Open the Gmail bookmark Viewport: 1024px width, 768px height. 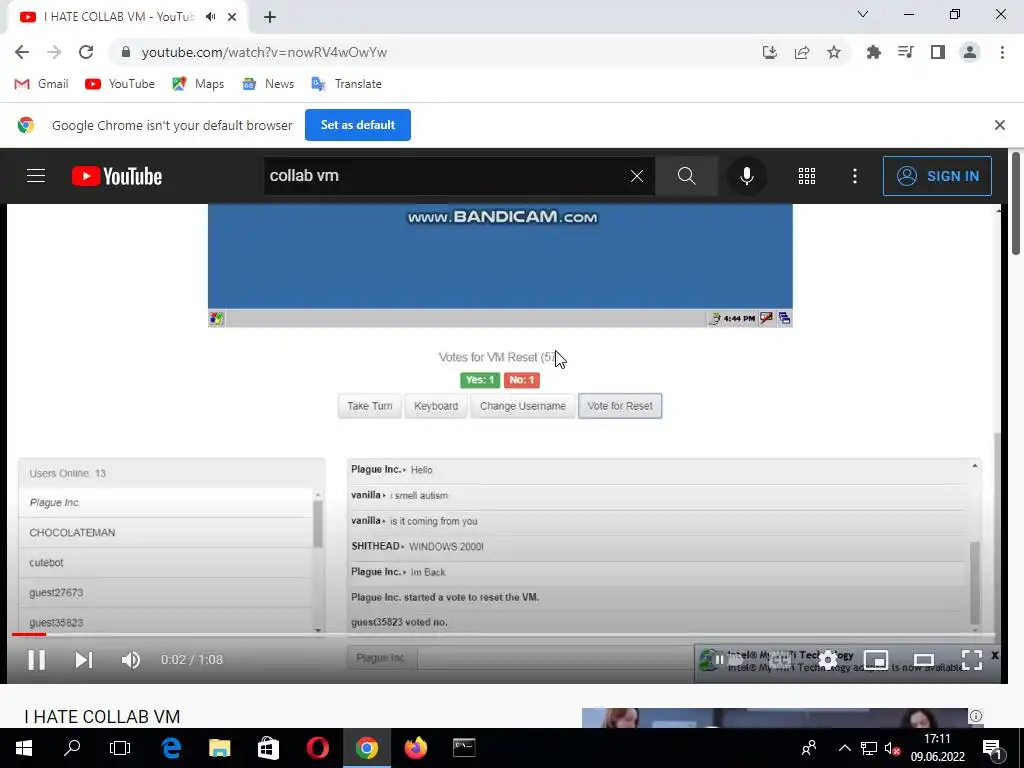point(41,84)
